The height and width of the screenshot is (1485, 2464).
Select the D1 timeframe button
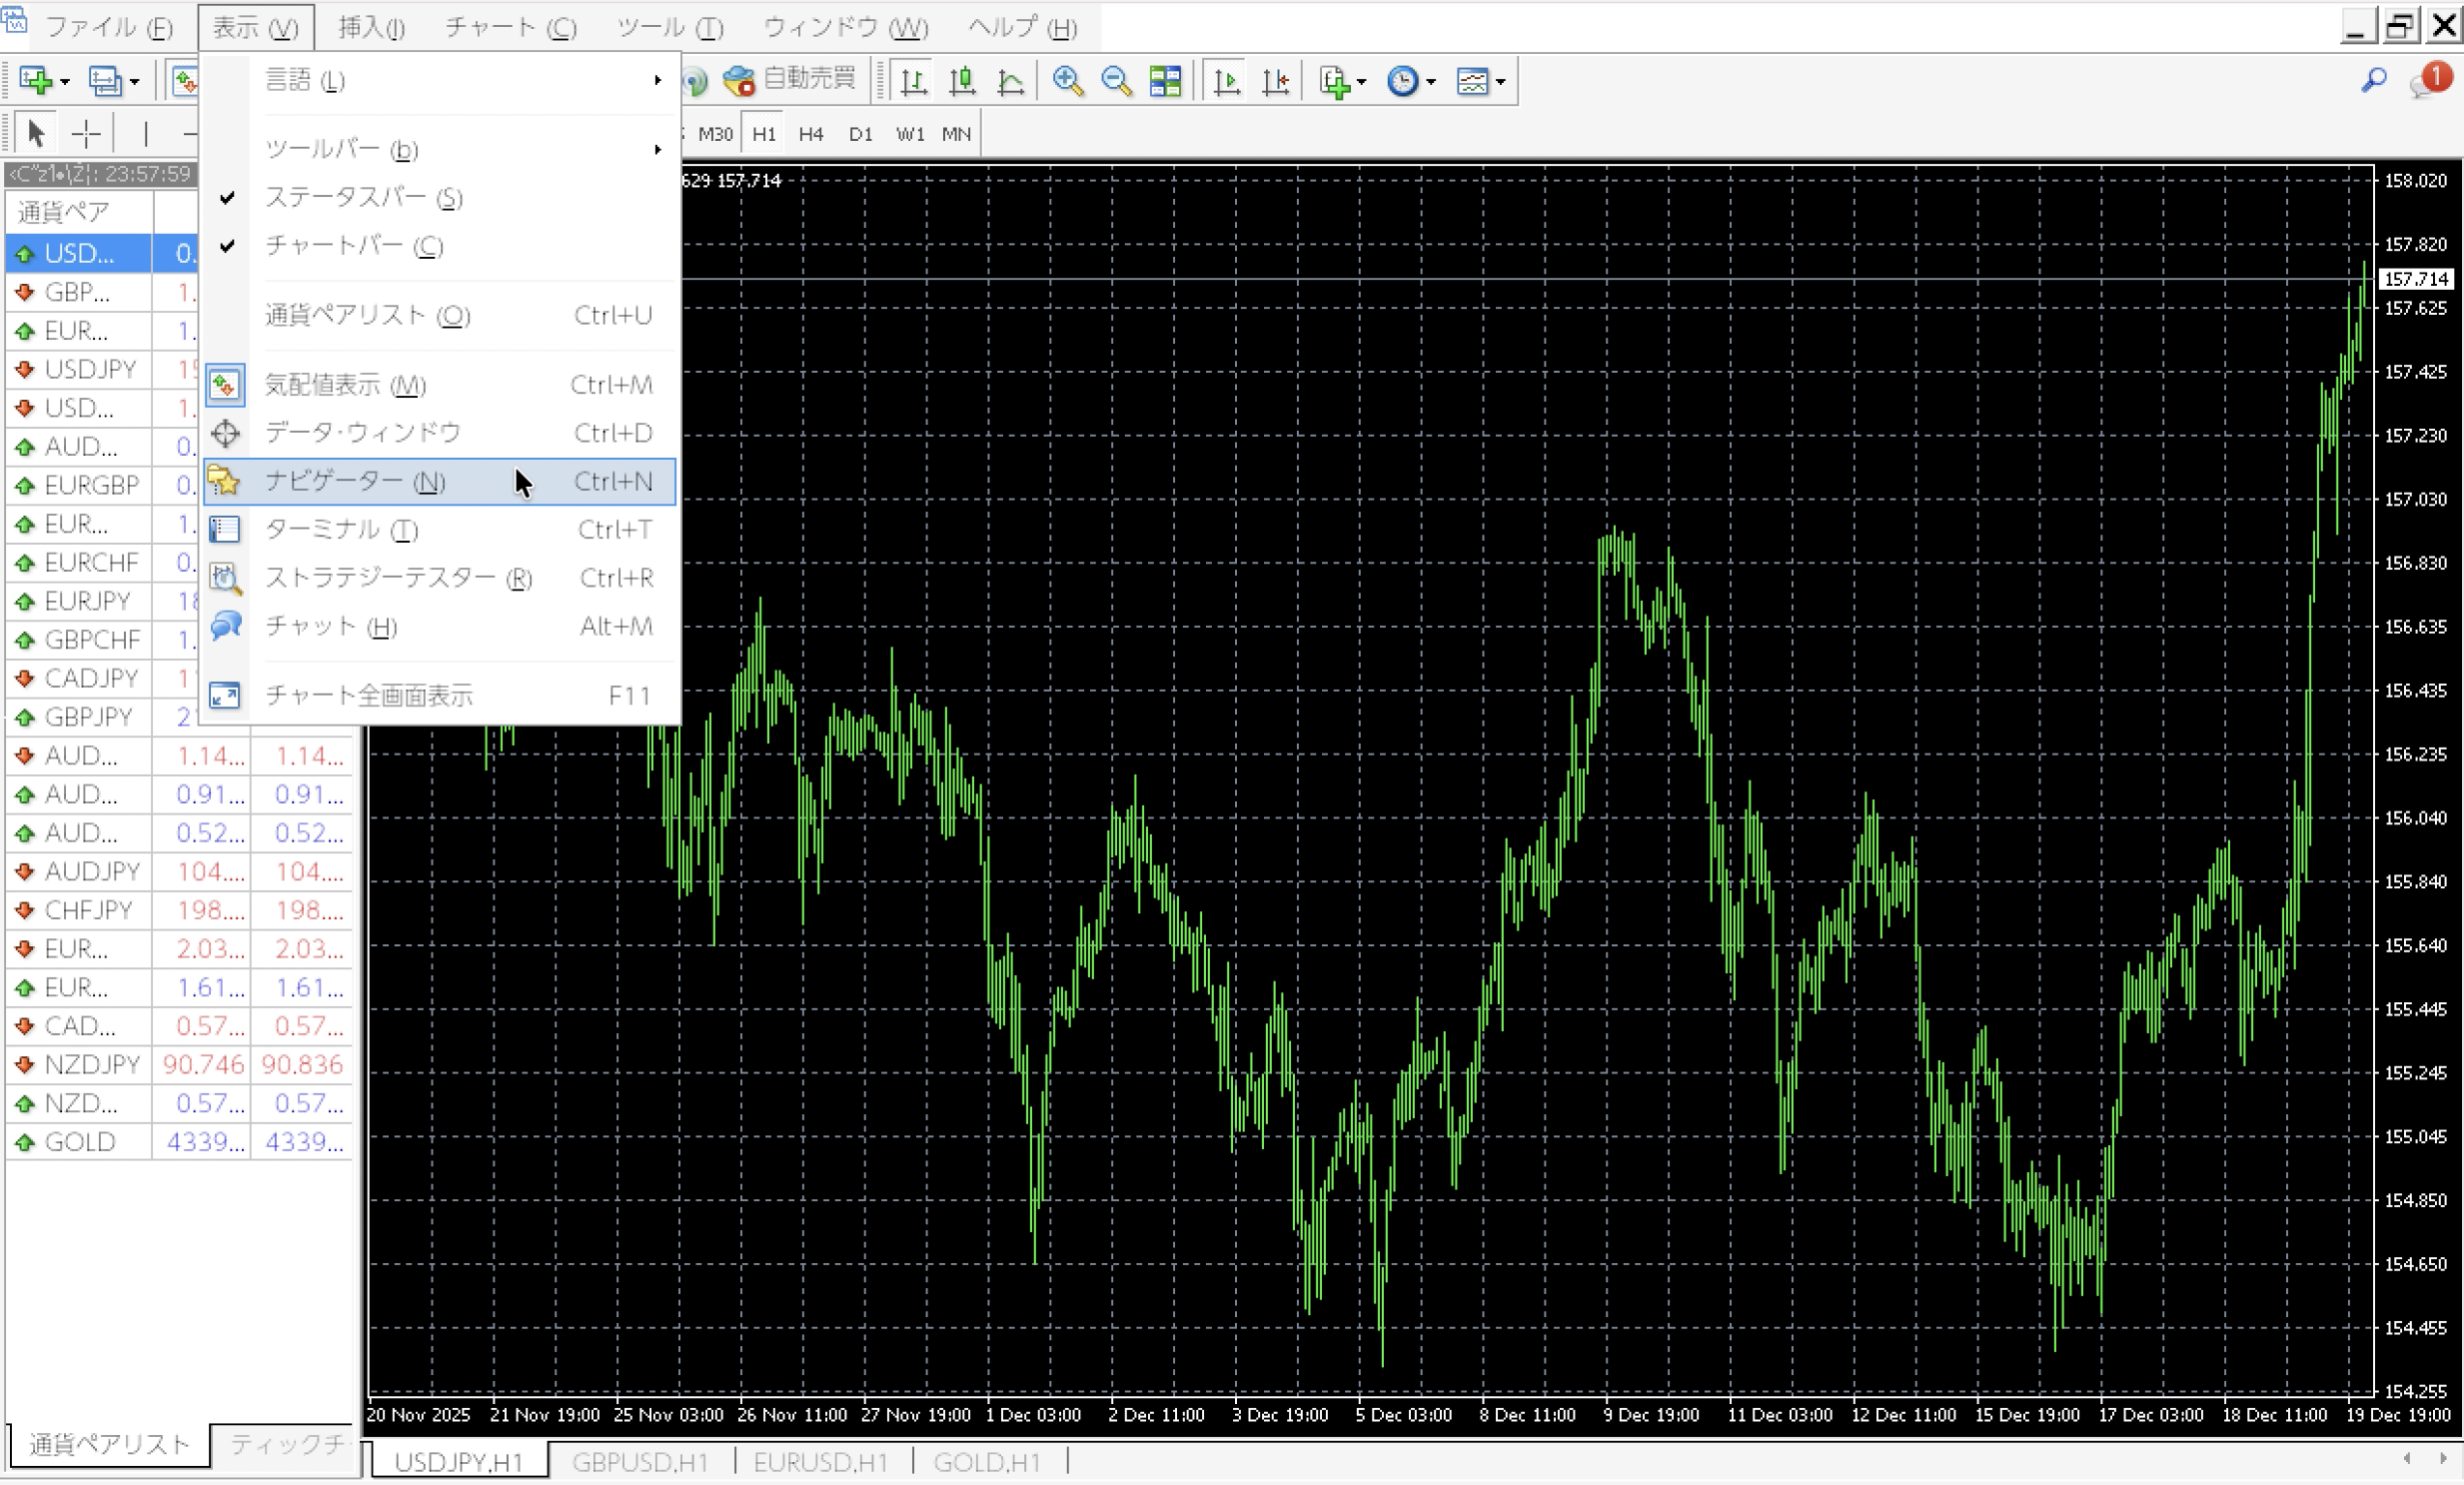(860, 134)
